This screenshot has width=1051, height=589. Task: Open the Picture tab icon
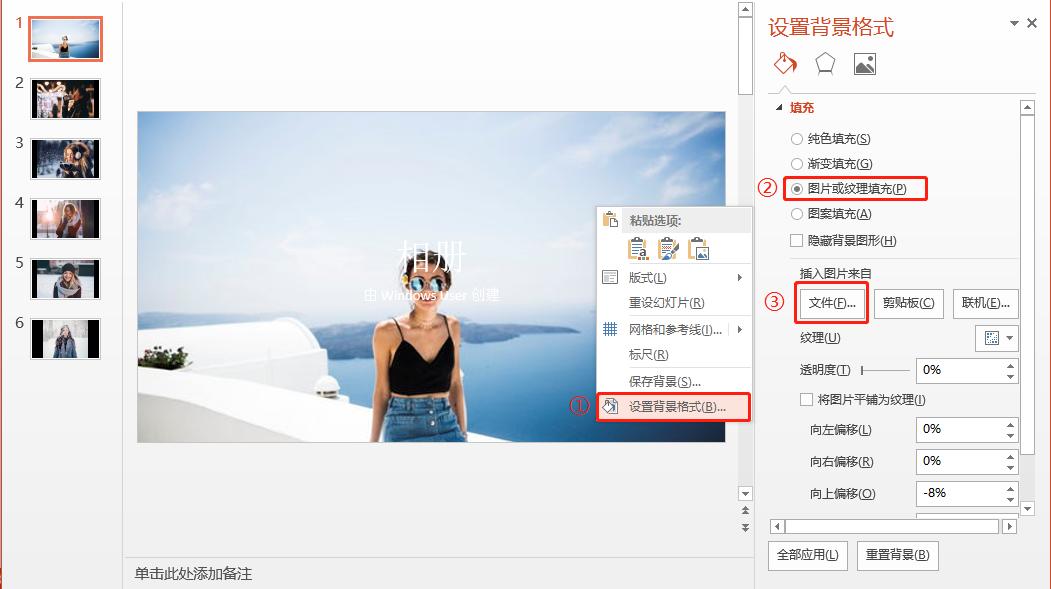click(x=865, y=64)
